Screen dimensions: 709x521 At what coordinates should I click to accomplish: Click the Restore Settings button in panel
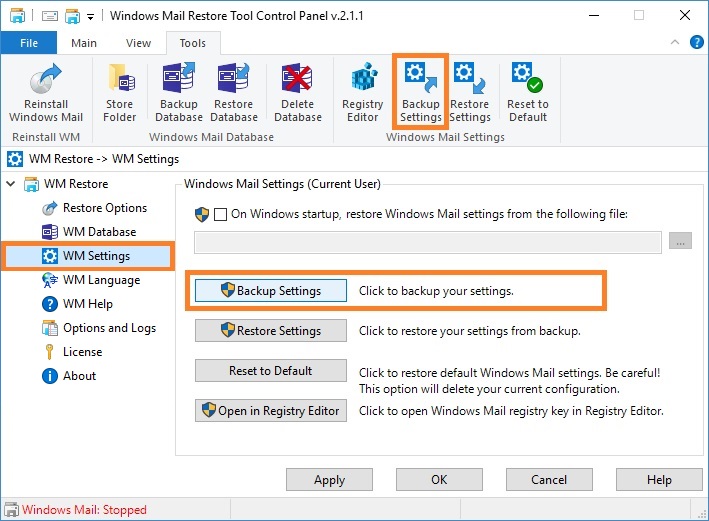click(x=271, y=331)
